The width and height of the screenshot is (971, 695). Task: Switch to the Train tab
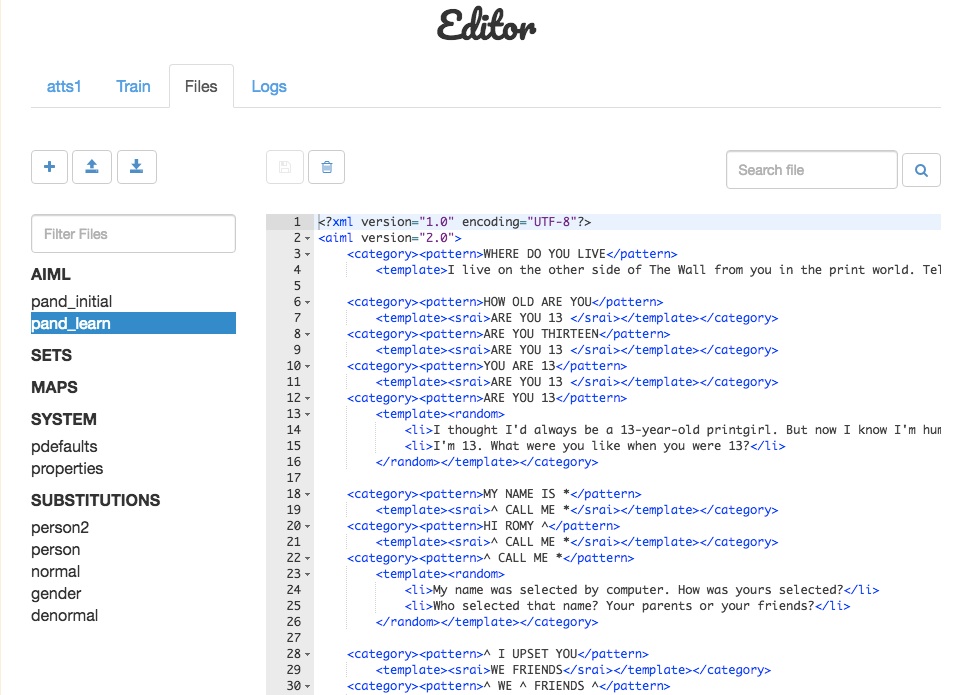pyautogui.click(x=133, y=86)
